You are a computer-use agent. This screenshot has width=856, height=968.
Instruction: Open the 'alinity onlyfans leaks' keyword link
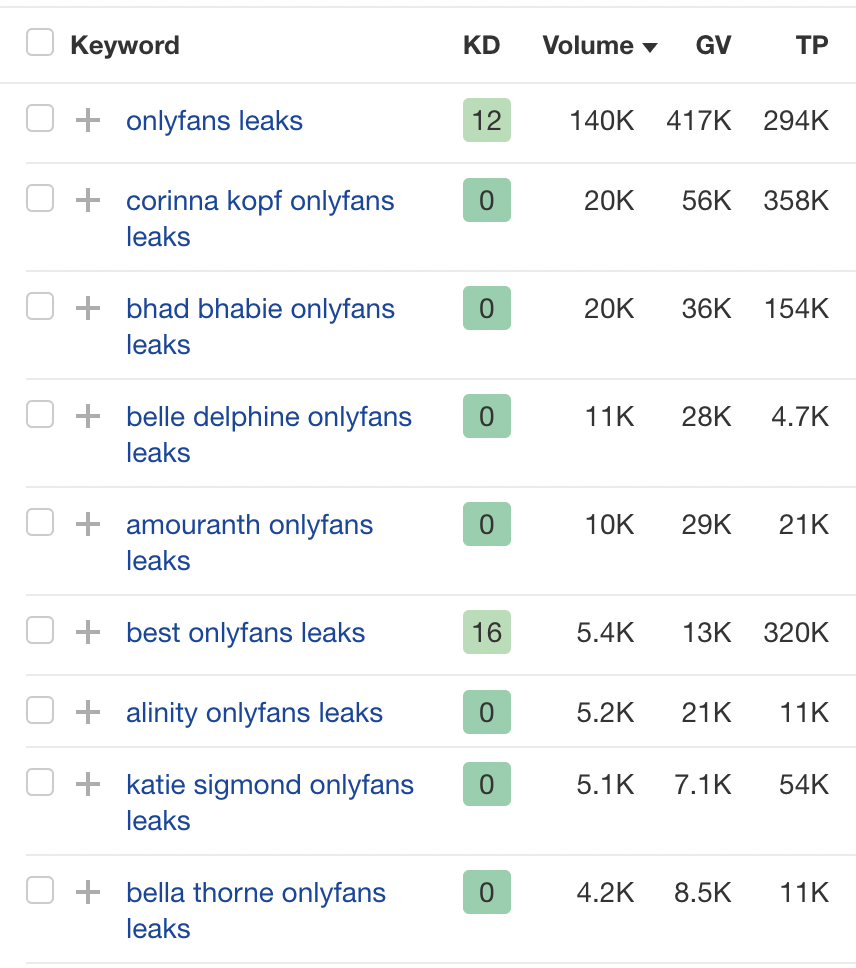pyautogui.click(x=254, y=713)
